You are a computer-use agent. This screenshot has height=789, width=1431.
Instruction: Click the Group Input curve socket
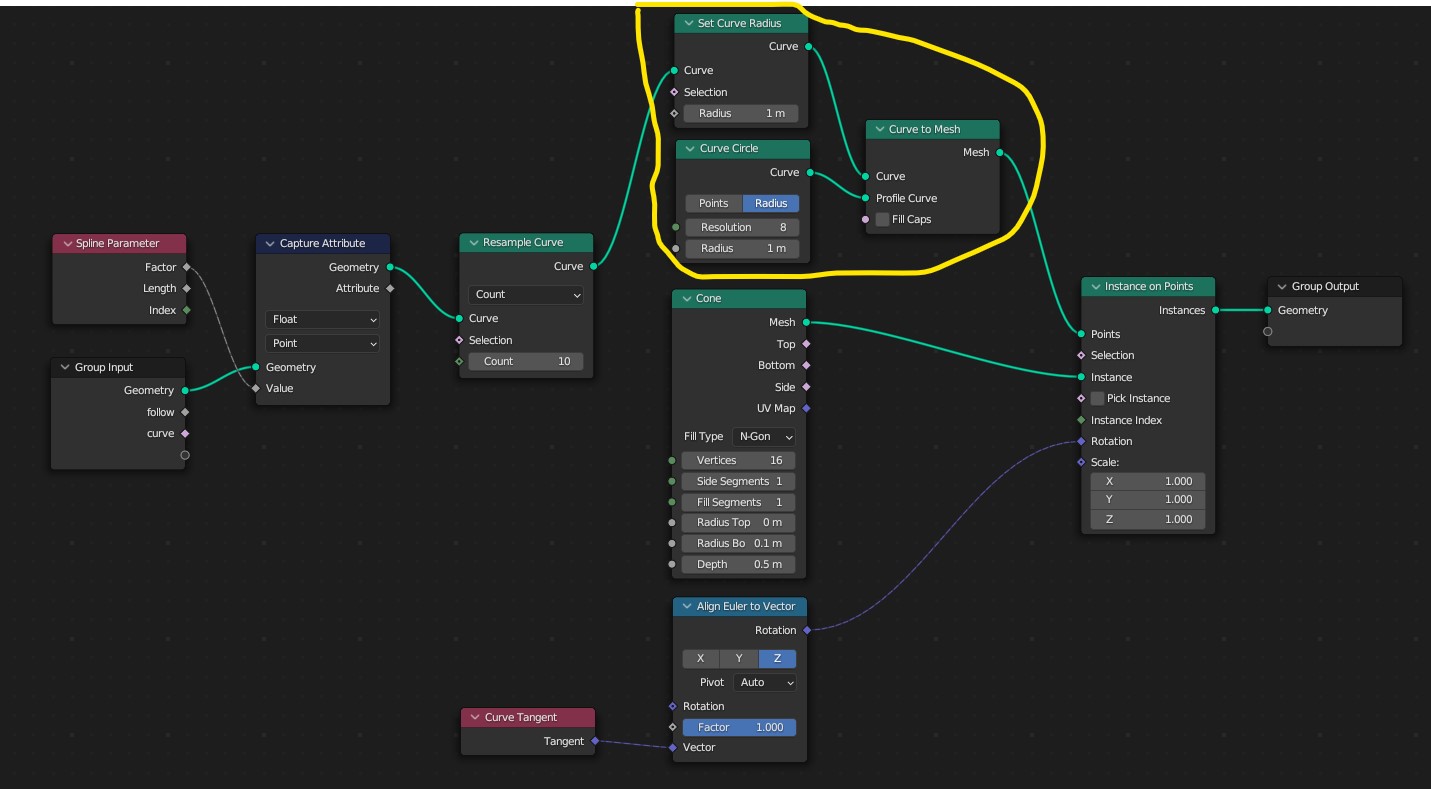click(x=185, y=433)
